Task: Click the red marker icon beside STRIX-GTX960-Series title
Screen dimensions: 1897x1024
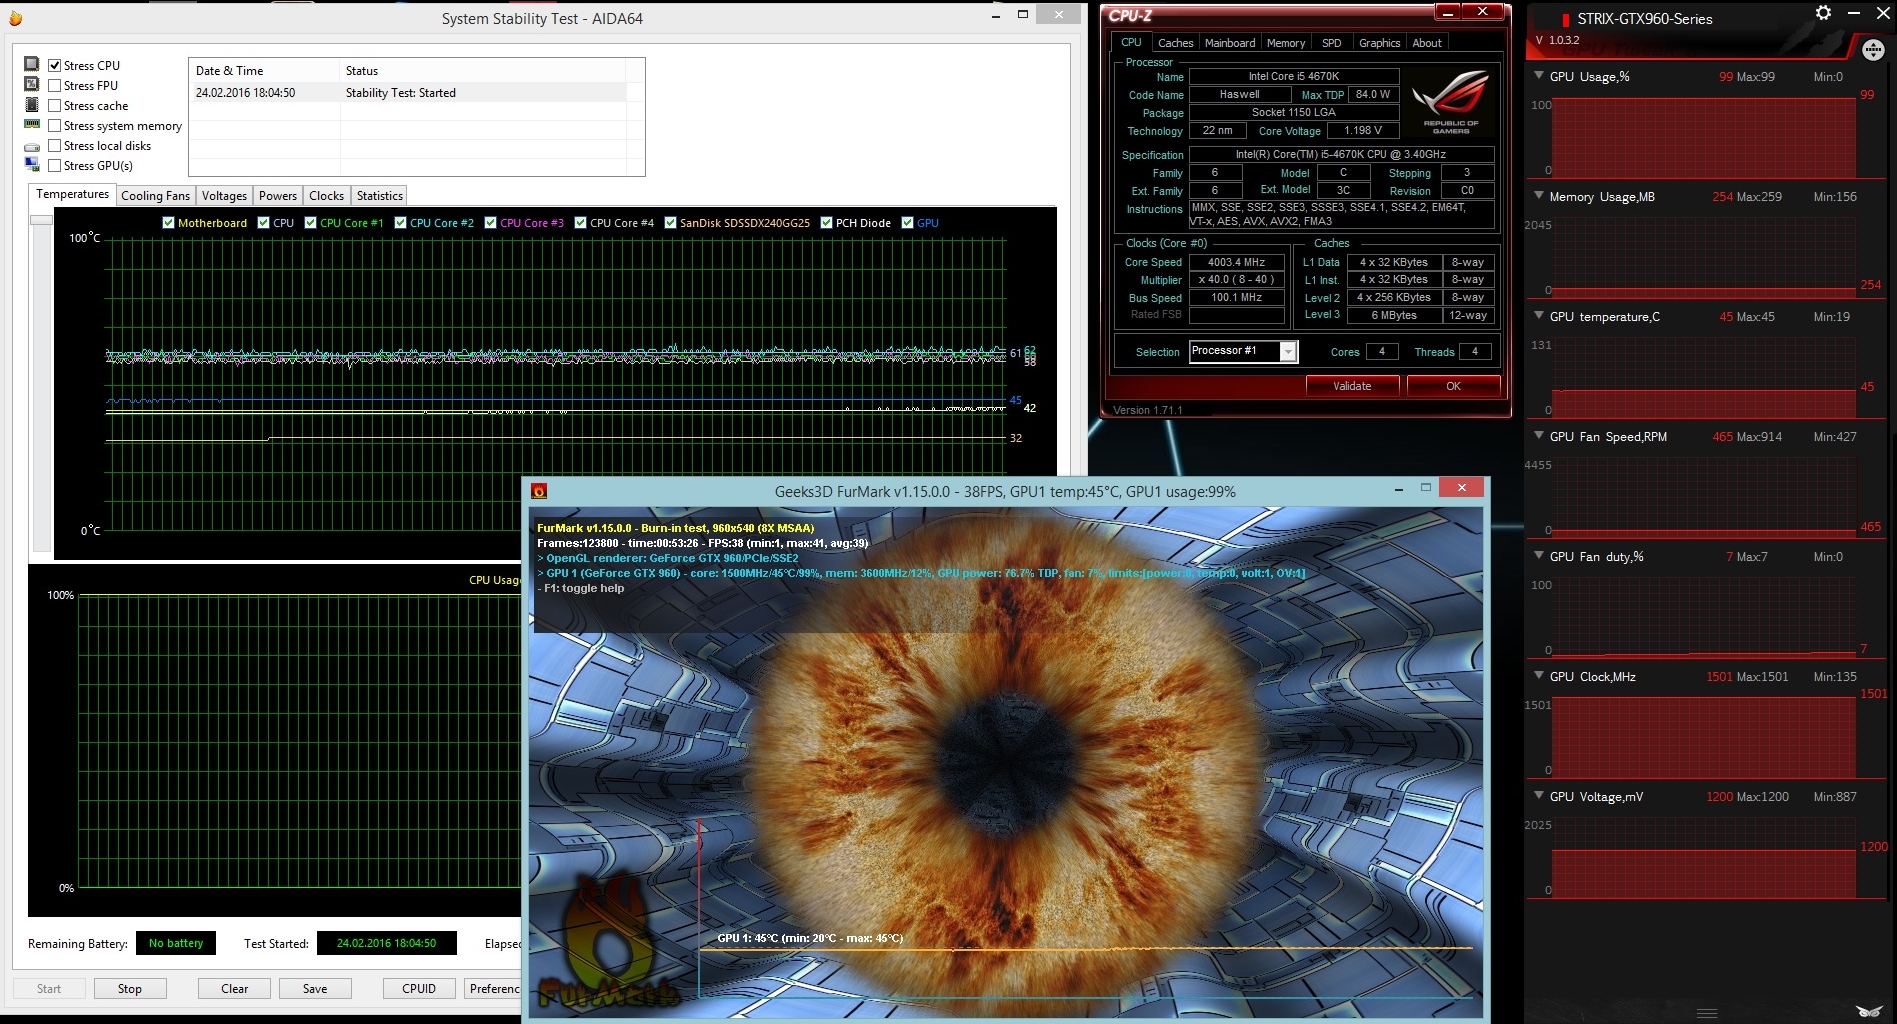Action: [1565, 19]
